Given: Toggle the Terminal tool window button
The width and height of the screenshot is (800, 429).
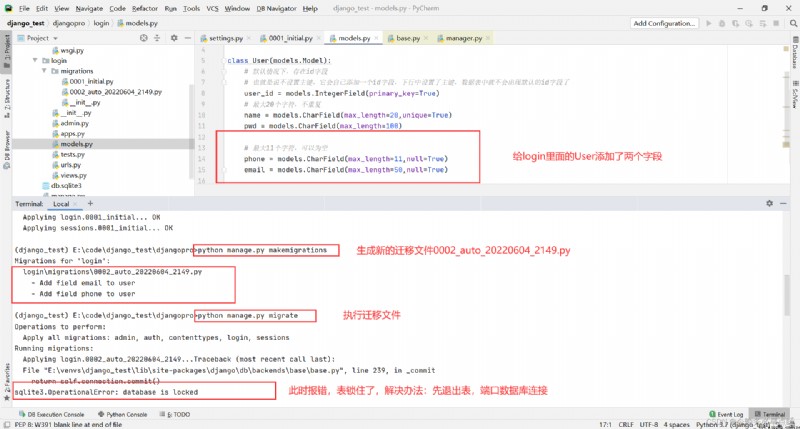Looking at the screenshot, I should point(770,414).
